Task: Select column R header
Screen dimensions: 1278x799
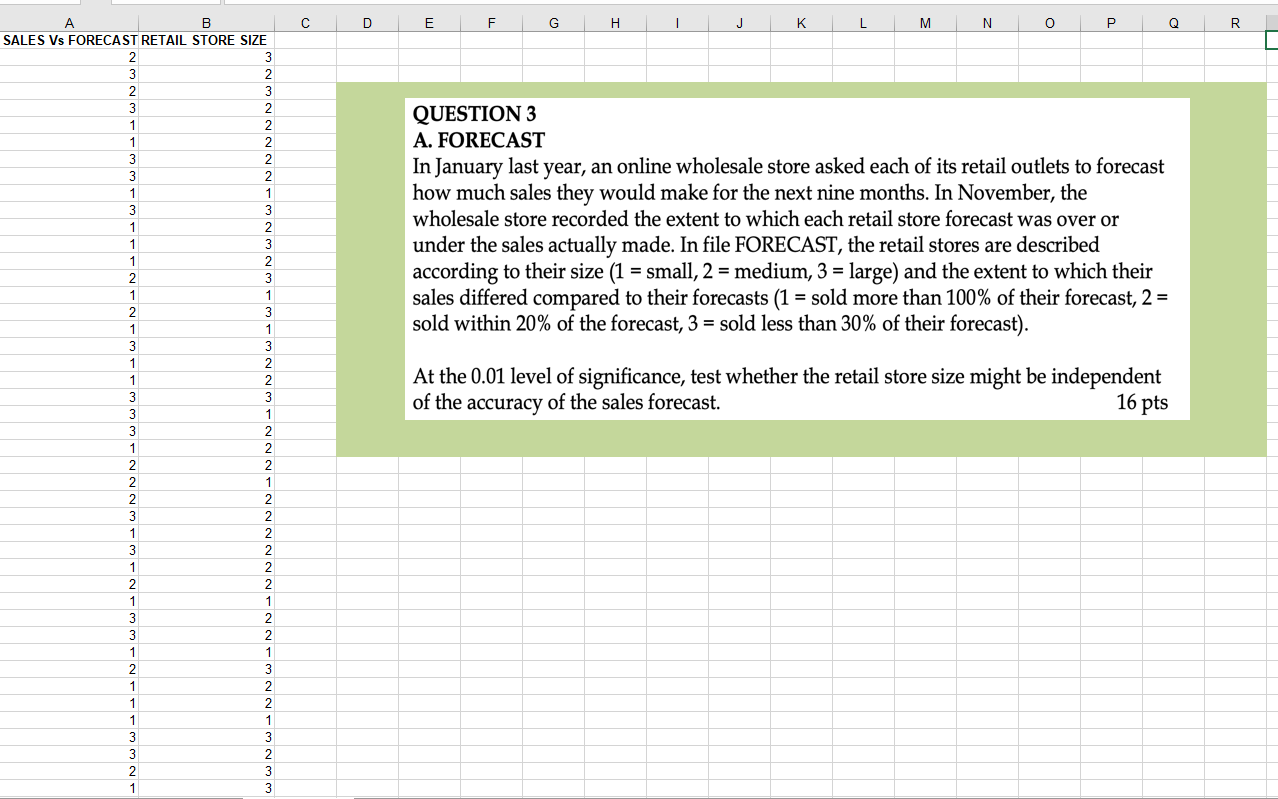Action: click(x=1235, y=22)
